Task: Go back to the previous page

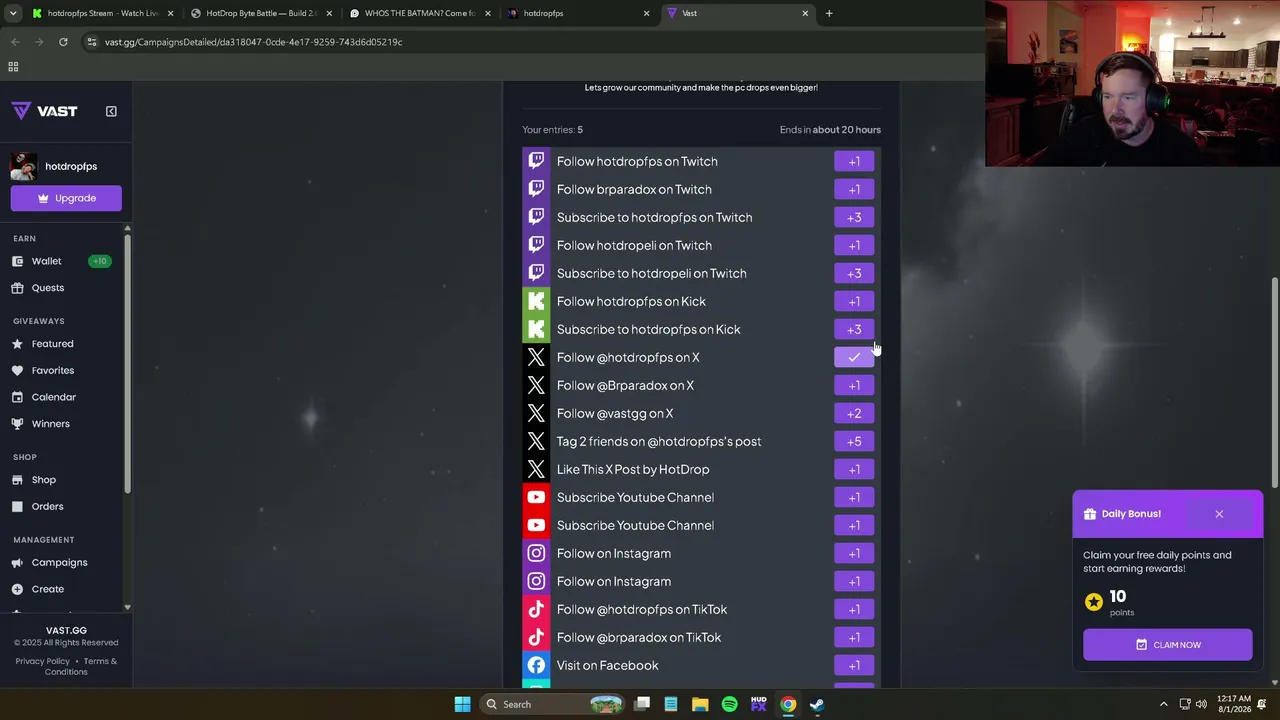Action: (x=15, y=42)
